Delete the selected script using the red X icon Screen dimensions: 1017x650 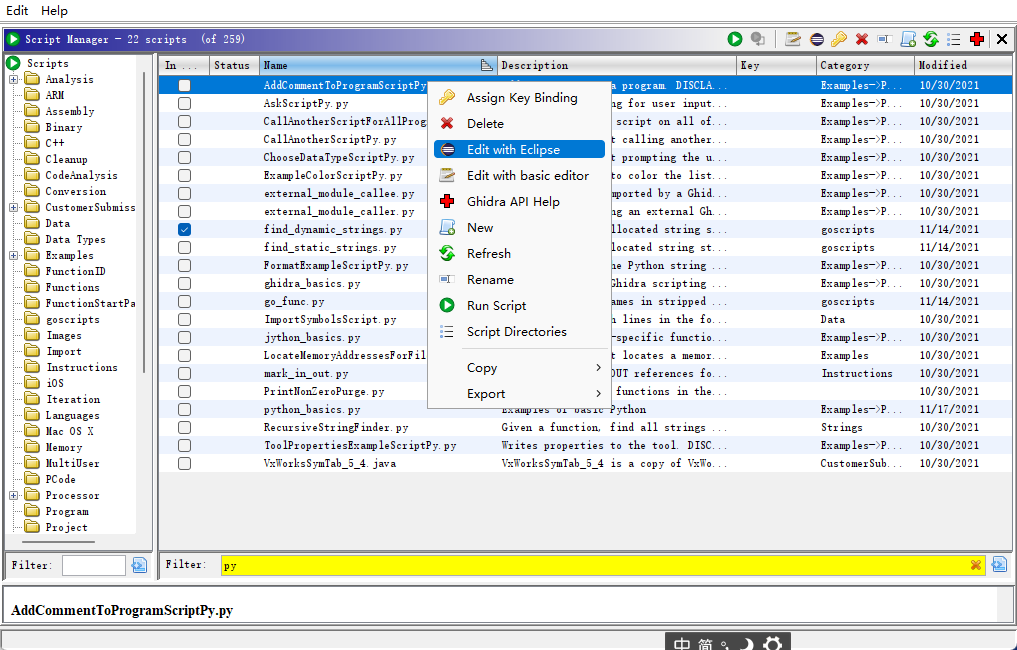click(863, 39)
